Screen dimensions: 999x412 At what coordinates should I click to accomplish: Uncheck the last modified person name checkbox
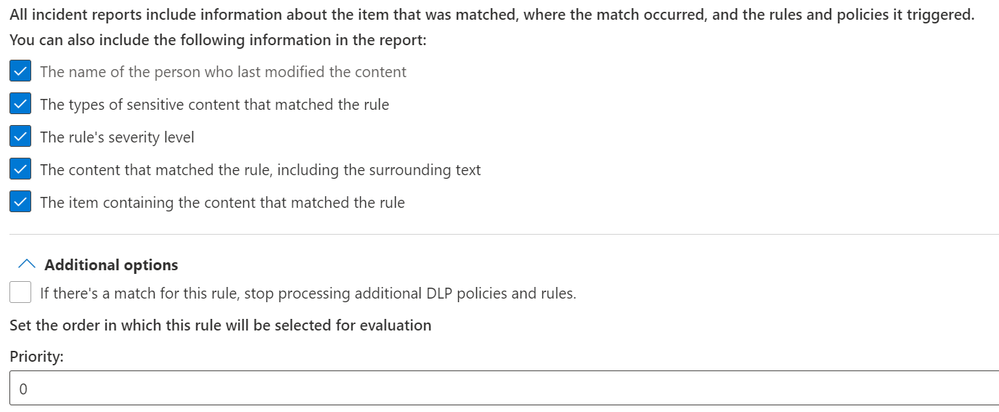coord(20,72)
